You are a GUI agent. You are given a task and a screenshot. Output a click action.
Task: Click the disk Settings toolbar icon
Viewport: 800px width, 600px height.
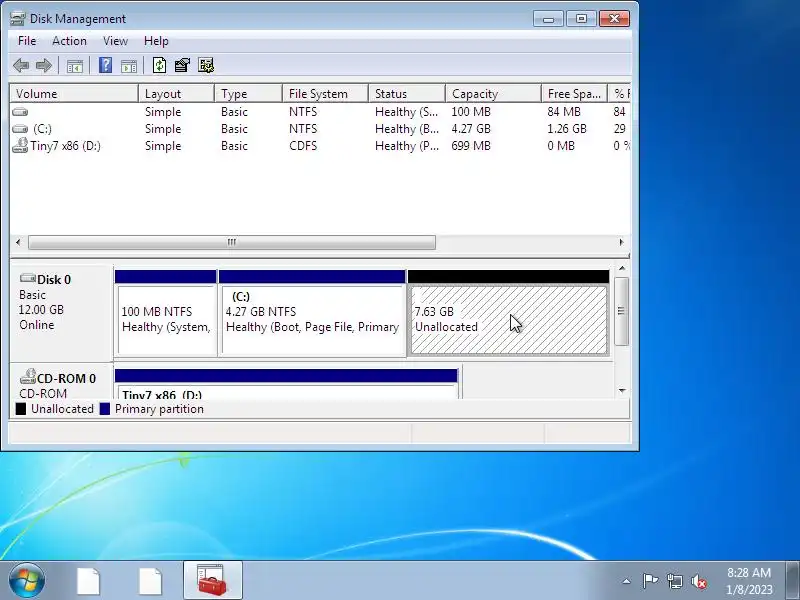tap(206, 65)
